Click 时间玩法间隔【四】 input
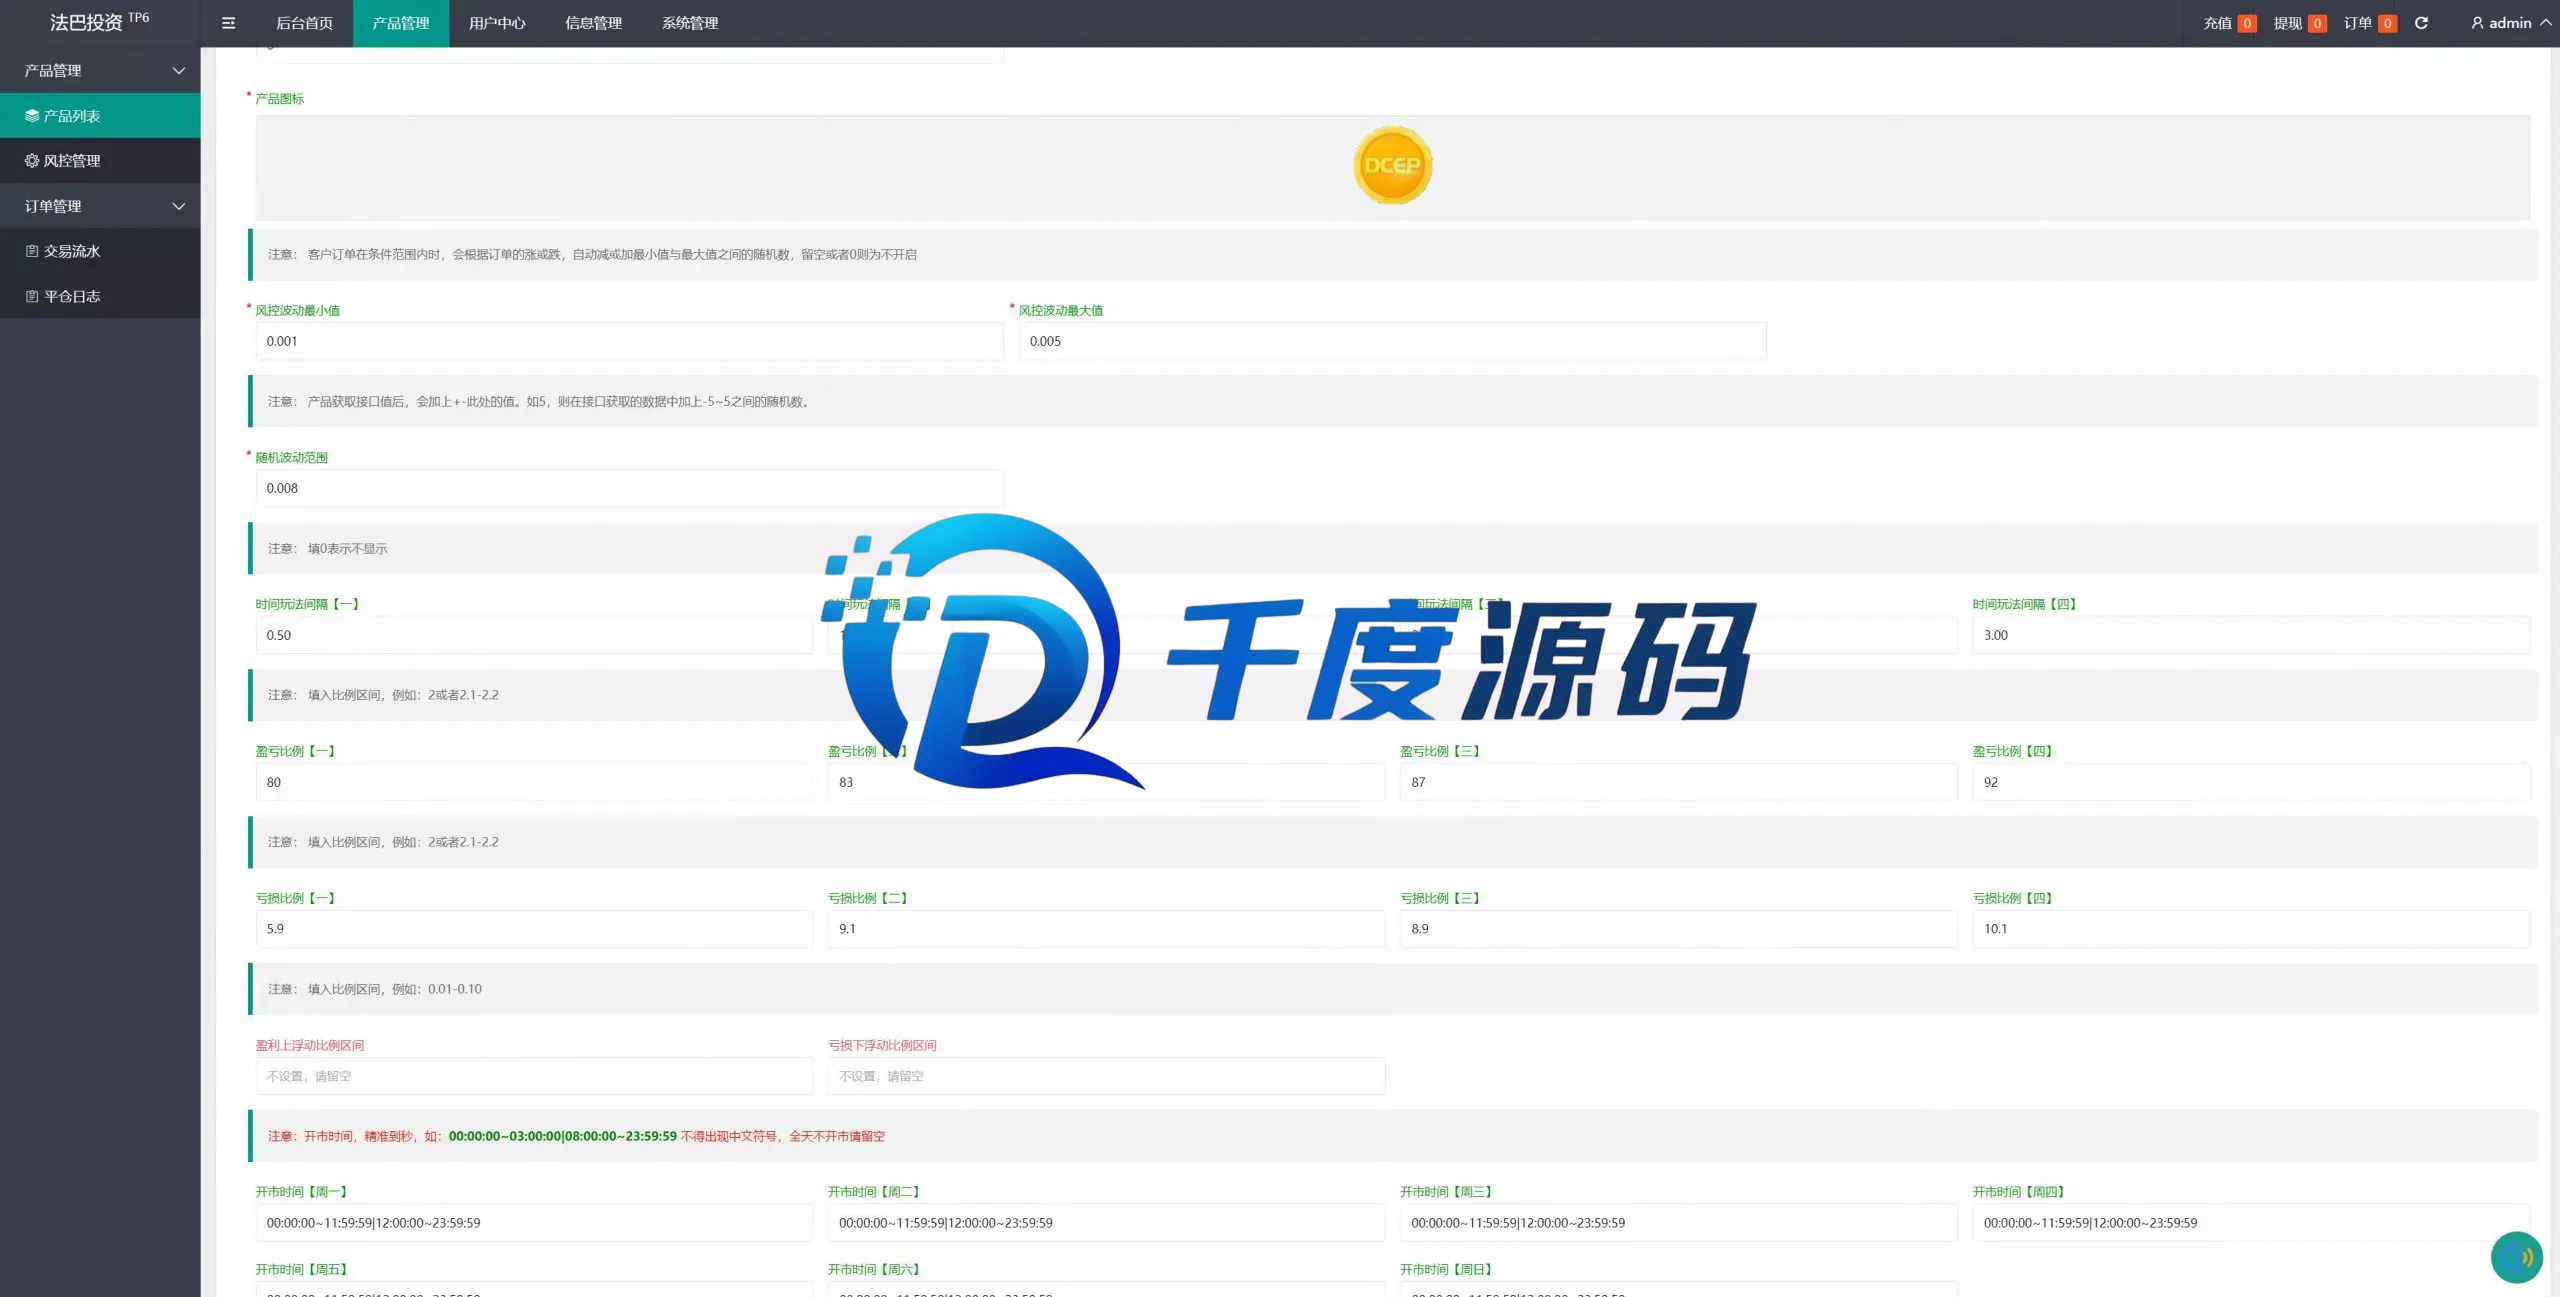This screenshot has height=1297, width=2560. [2251, 635]
